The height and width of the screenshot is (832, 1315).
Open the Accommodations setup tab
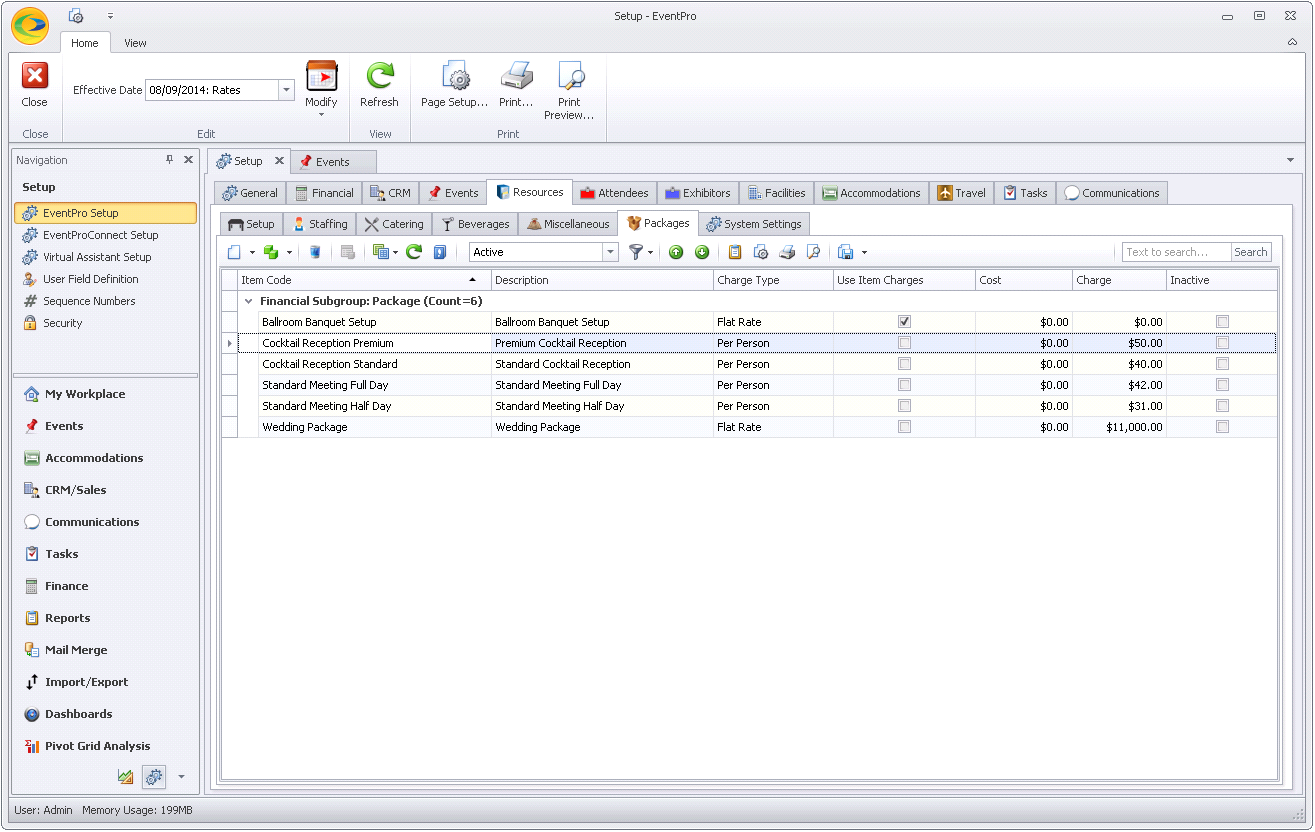coord(871,193)
